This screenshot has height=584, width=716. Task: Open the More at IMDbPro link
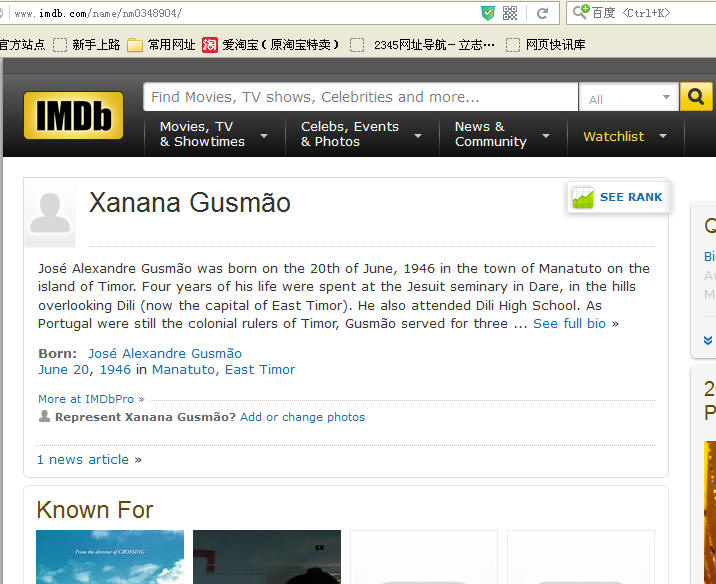(x=86, y=399)
